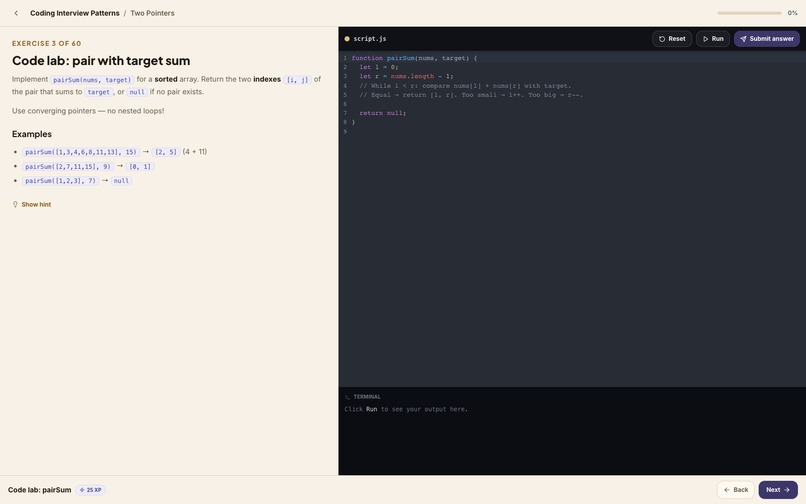Click the course progress bar
Viewport: 806px width, 504px height.
pyautogui.click(x=749, y=13)
